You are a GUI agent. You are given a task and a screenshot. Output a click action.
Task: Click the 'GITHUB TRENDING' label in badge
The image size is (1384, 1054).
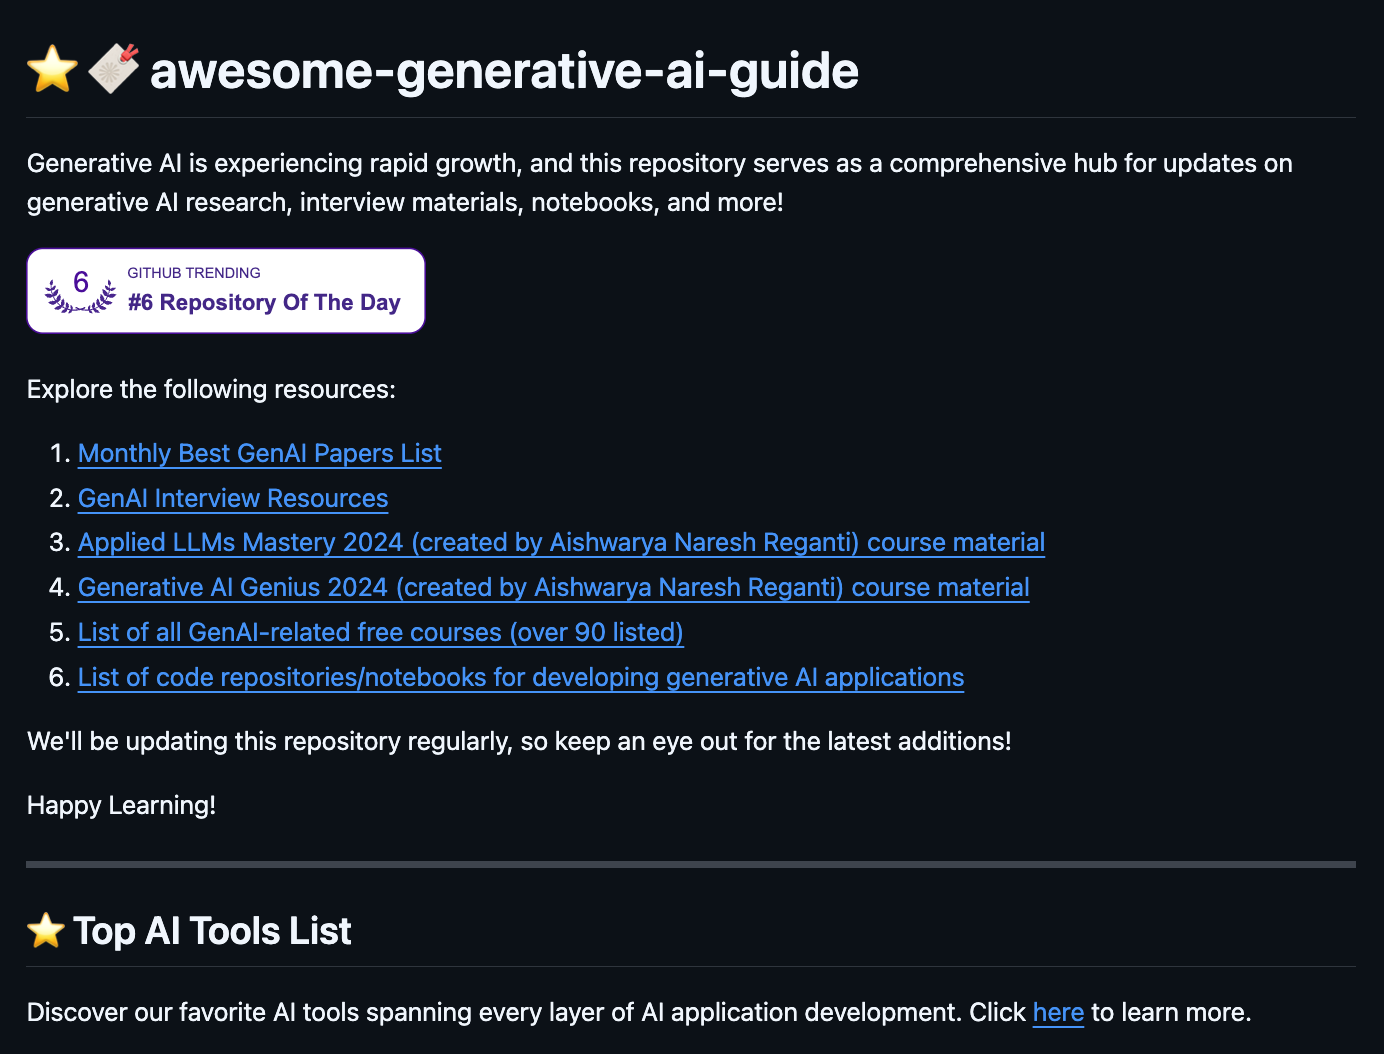point(194,273)
